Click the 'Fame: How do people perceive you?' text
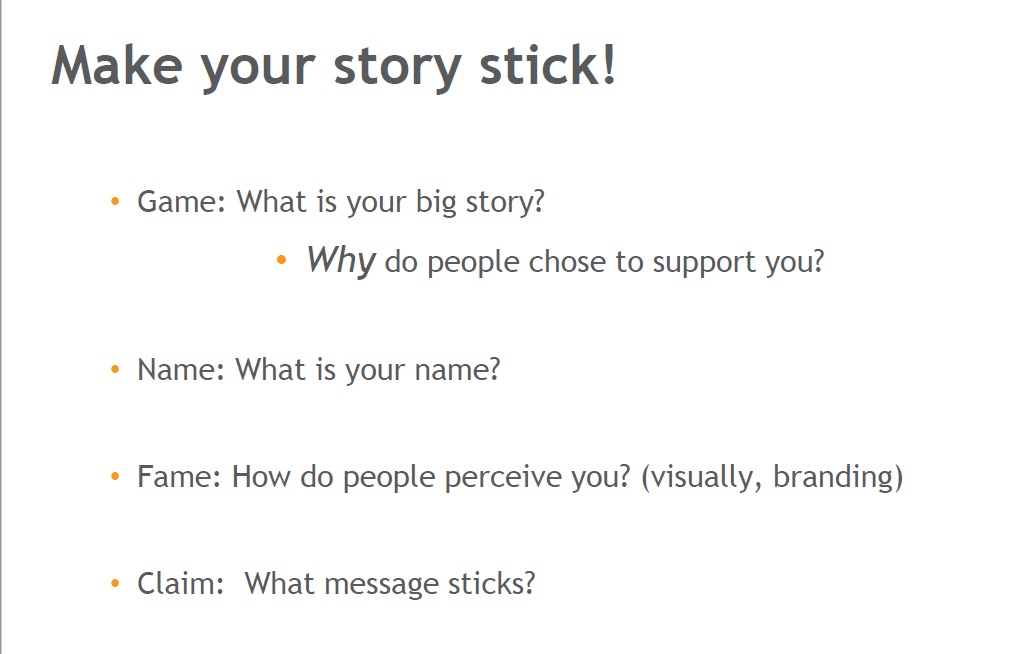Image resolution: width=1034 pixels, height=654 pixels. click(384, 477)
